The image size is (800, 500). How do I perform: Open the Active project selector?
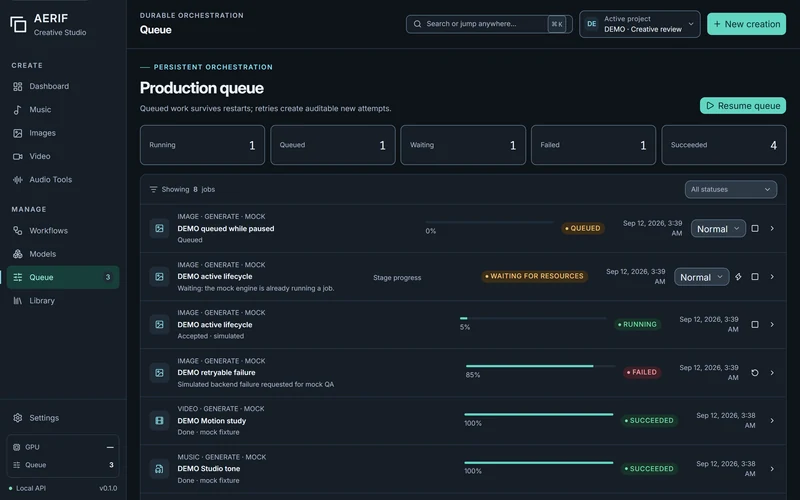pyautogui.click(x=640, y=24)
